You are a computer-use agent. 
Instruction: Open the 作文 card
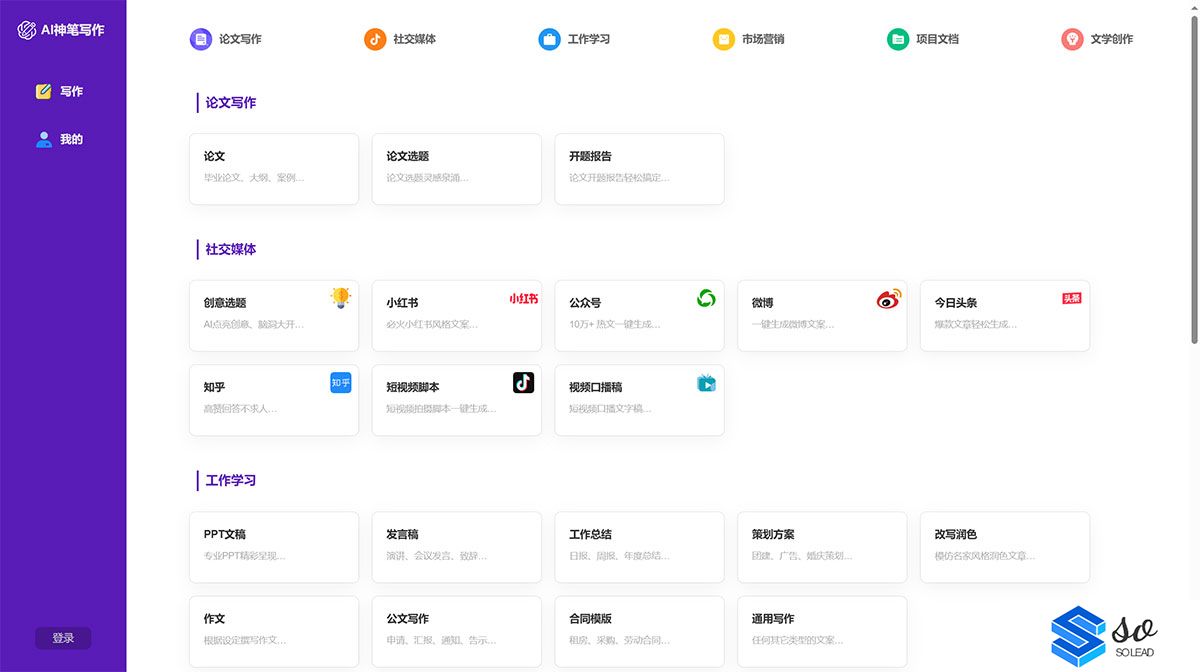[274, 632]
